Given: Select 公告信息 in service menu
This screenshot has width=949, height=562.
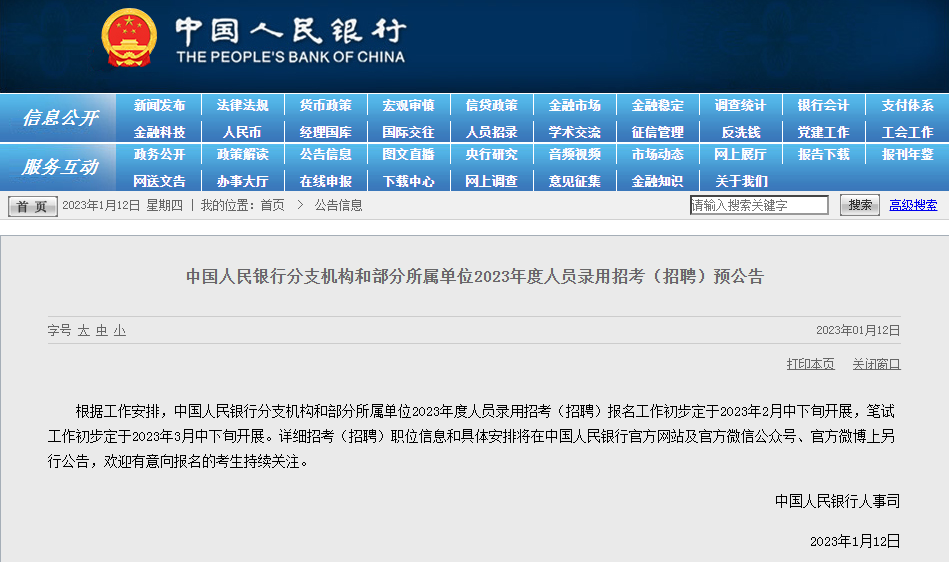Looking at the screenshot, I should tap(326, 154).
